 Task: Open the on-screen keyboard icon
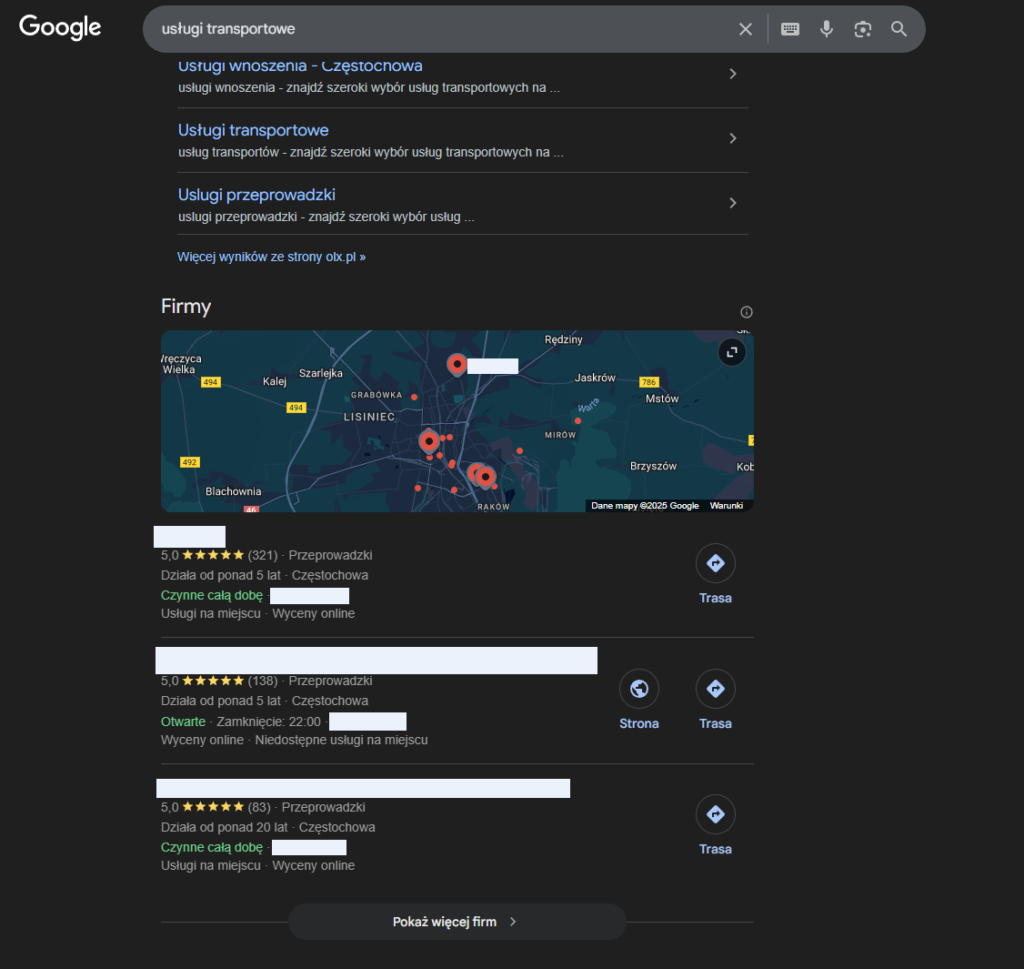tap(790, 29)
